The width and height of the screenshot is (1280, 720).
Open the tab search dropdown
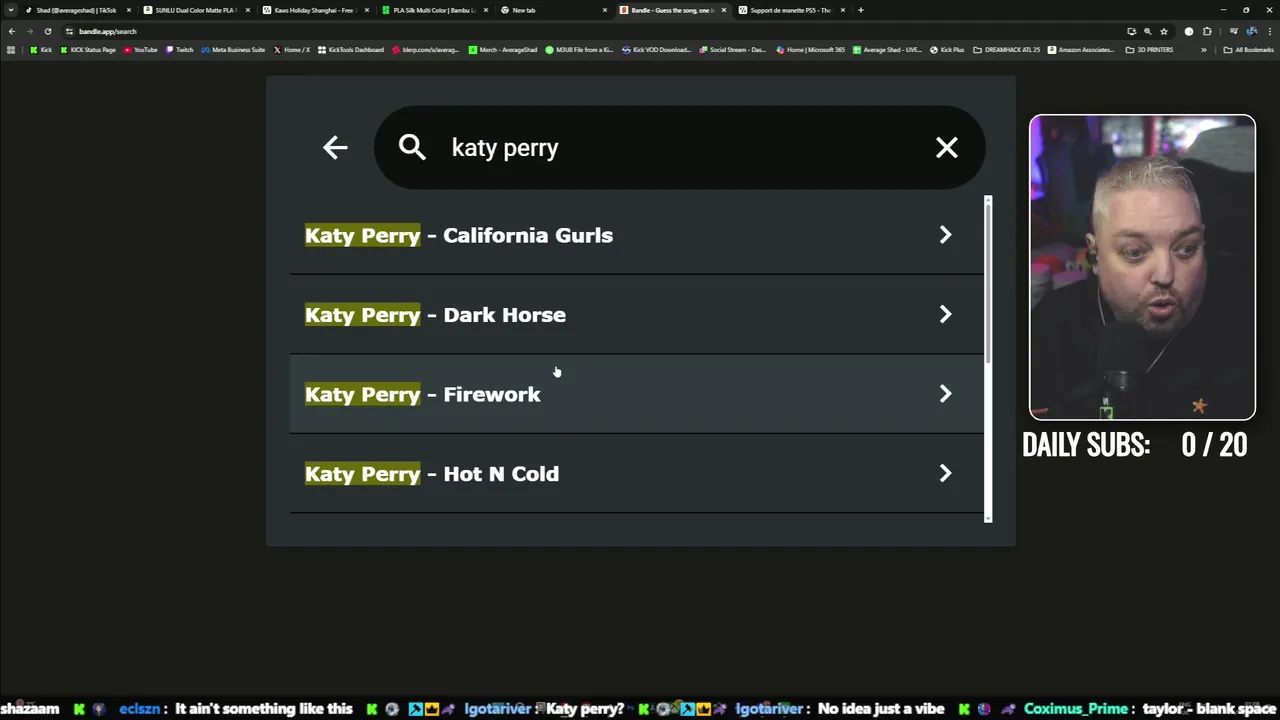tap(10, 10)
